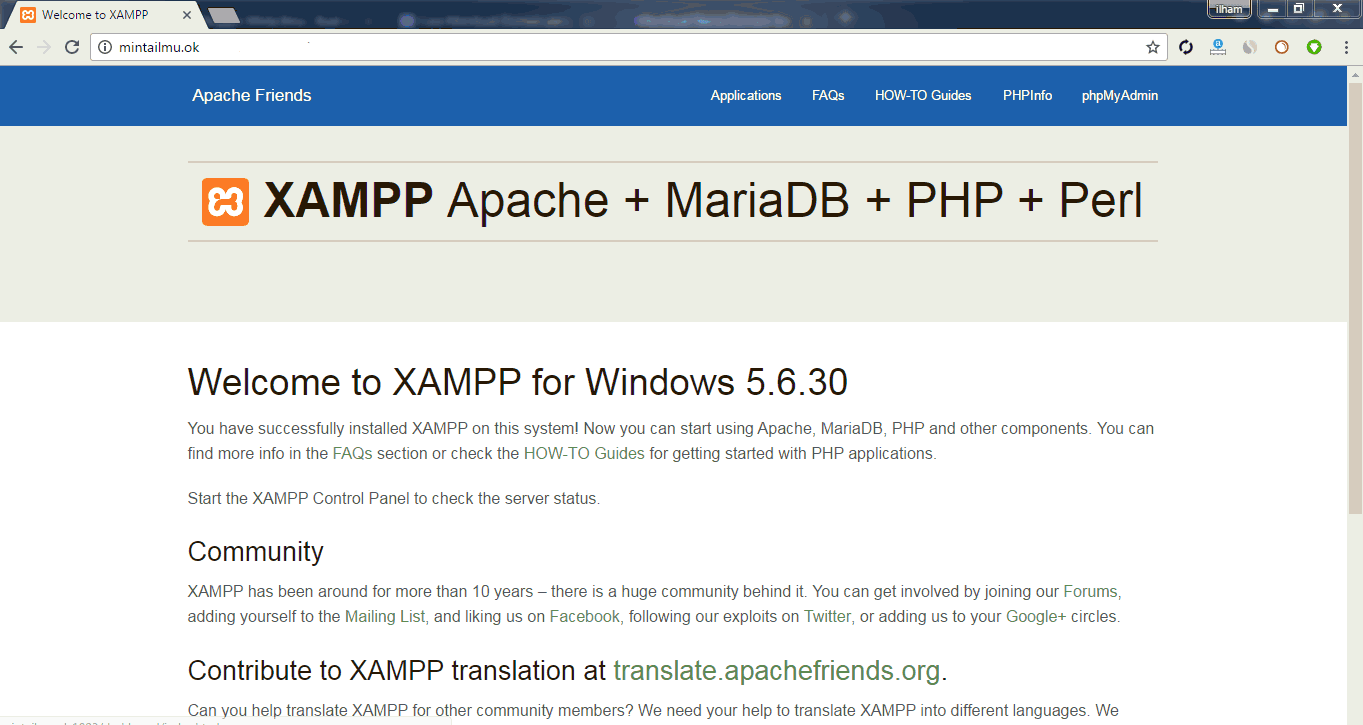This screenshot has height=725, width=1363.
Task: Click the address bar showing mintailmu.ok
Action: point(630,47)
